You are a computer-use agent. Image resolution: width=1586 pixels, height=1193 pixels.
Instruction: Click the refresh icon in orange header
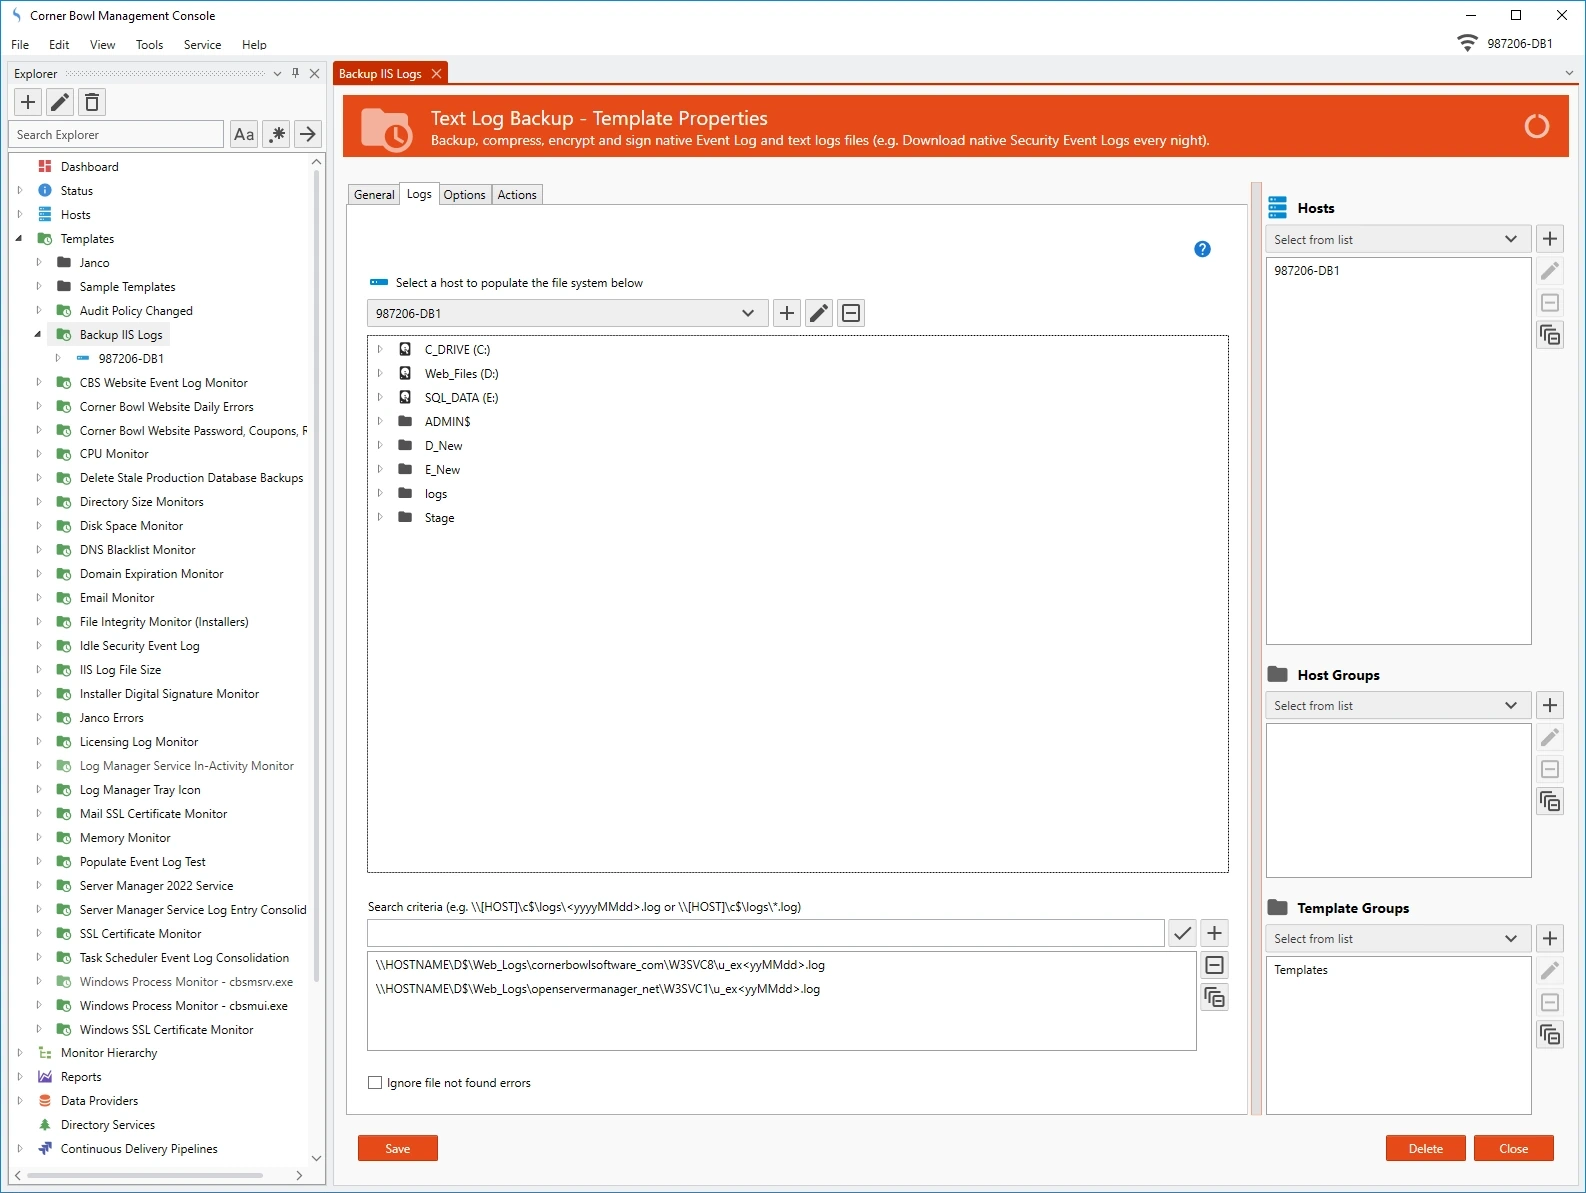coord(1536,126)
